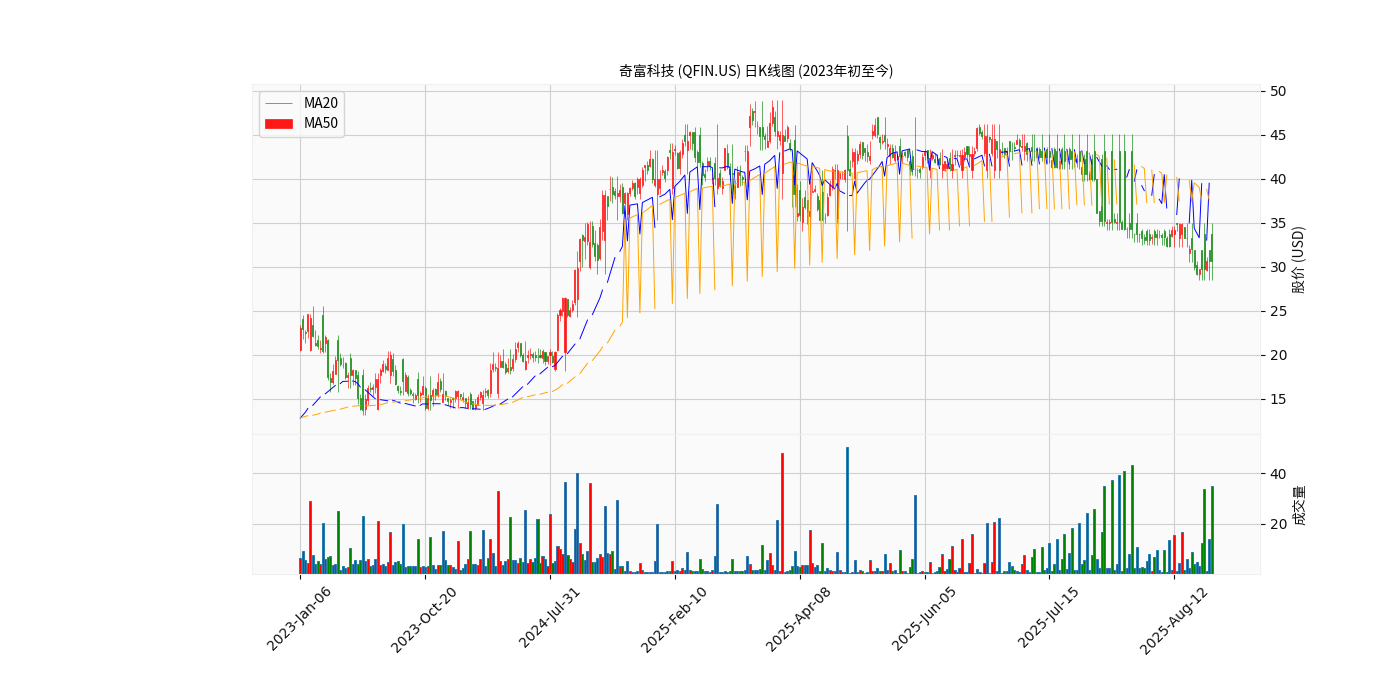Image resolution: width=1400 pixels, height=700 pixels.
Task: Click the 2023-Oct-20 date label
Action: [424, 619]
